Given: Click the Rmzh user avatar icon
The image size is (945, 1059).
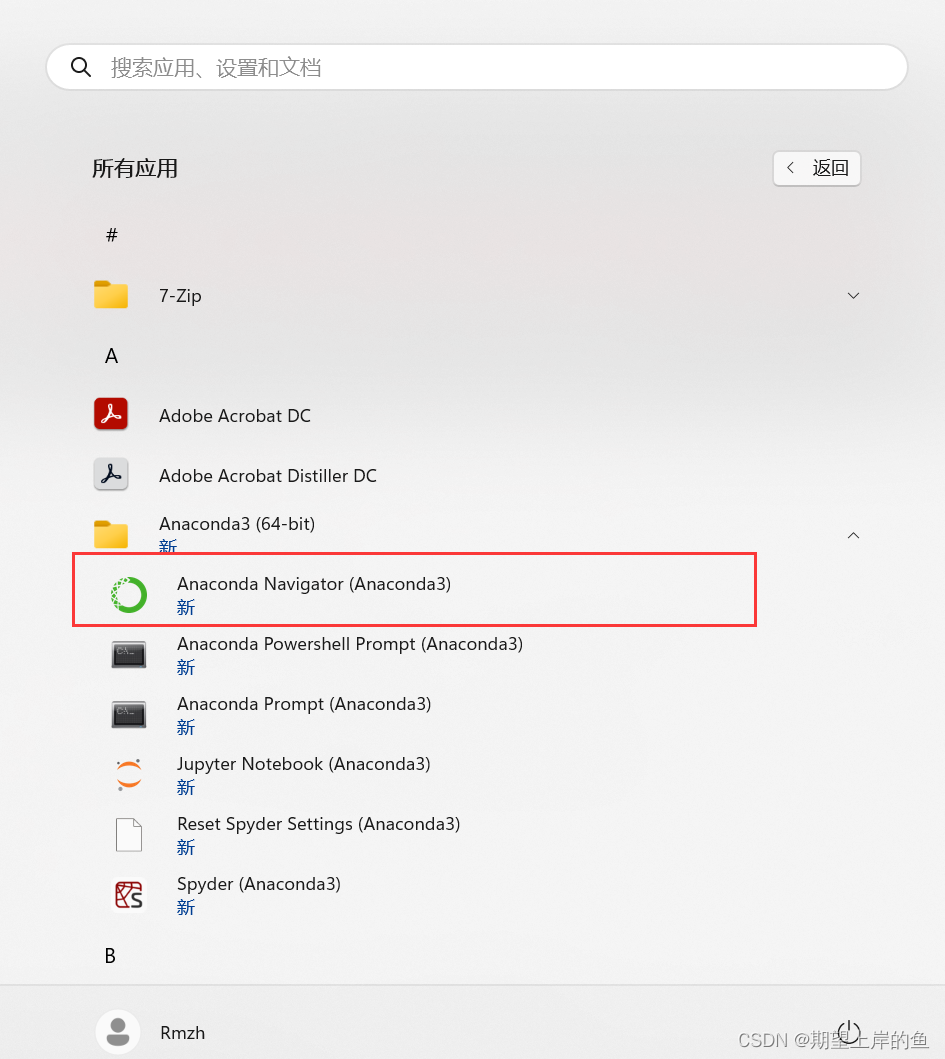Looking at the screenshot, I should coord(118,1033).
